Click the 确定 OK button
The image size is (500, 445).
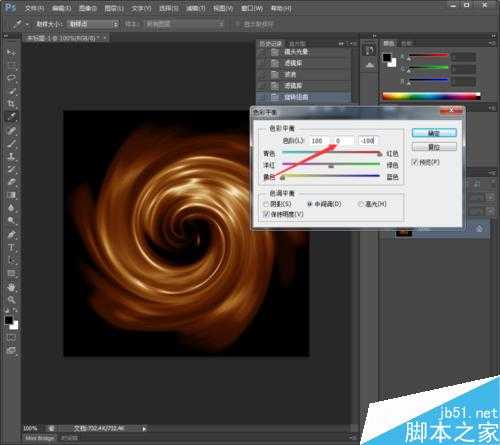click(434, 133)
